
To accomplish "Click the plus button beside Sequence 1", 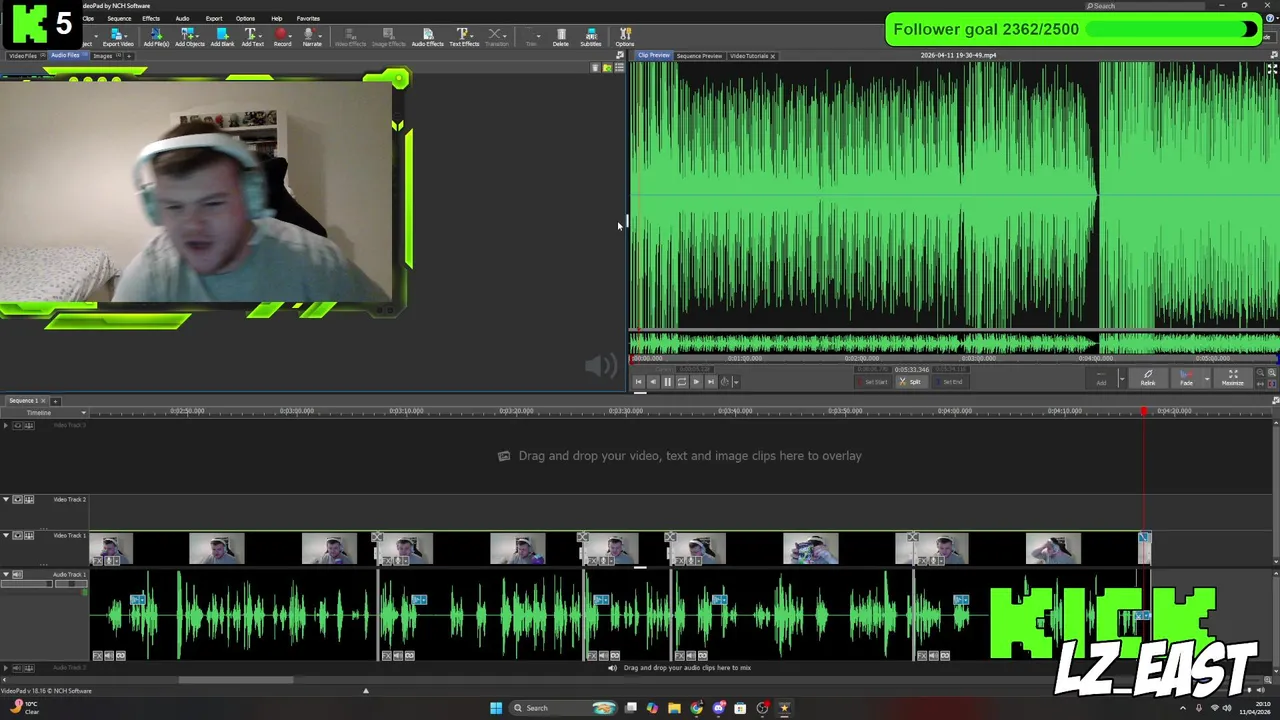I will pyautogui.click(x=56, y=401).
